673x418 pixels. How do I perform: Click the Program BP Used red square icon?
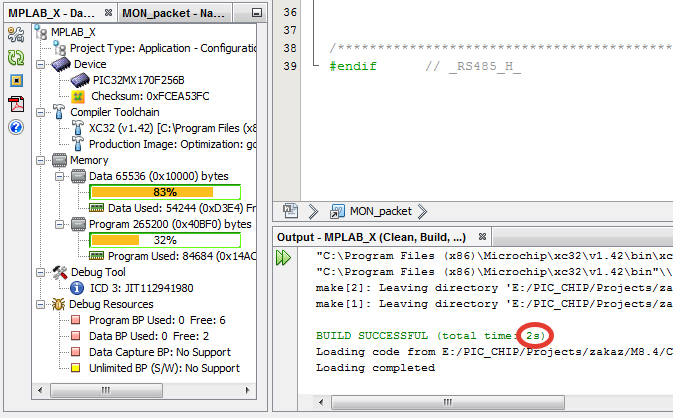point(76,320)
